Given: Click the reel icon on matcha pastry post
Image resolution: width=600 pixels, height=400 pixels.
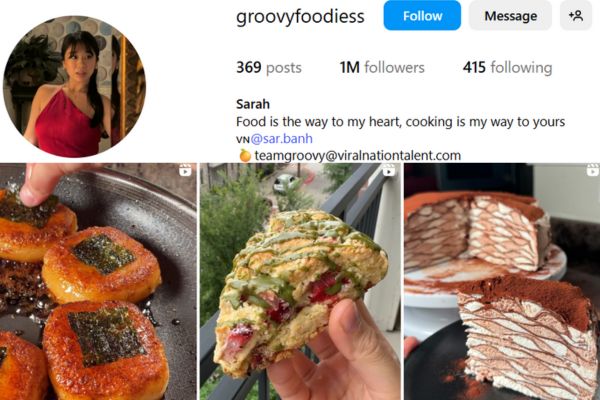Looking at the screenshot, I should coord(388,171).
